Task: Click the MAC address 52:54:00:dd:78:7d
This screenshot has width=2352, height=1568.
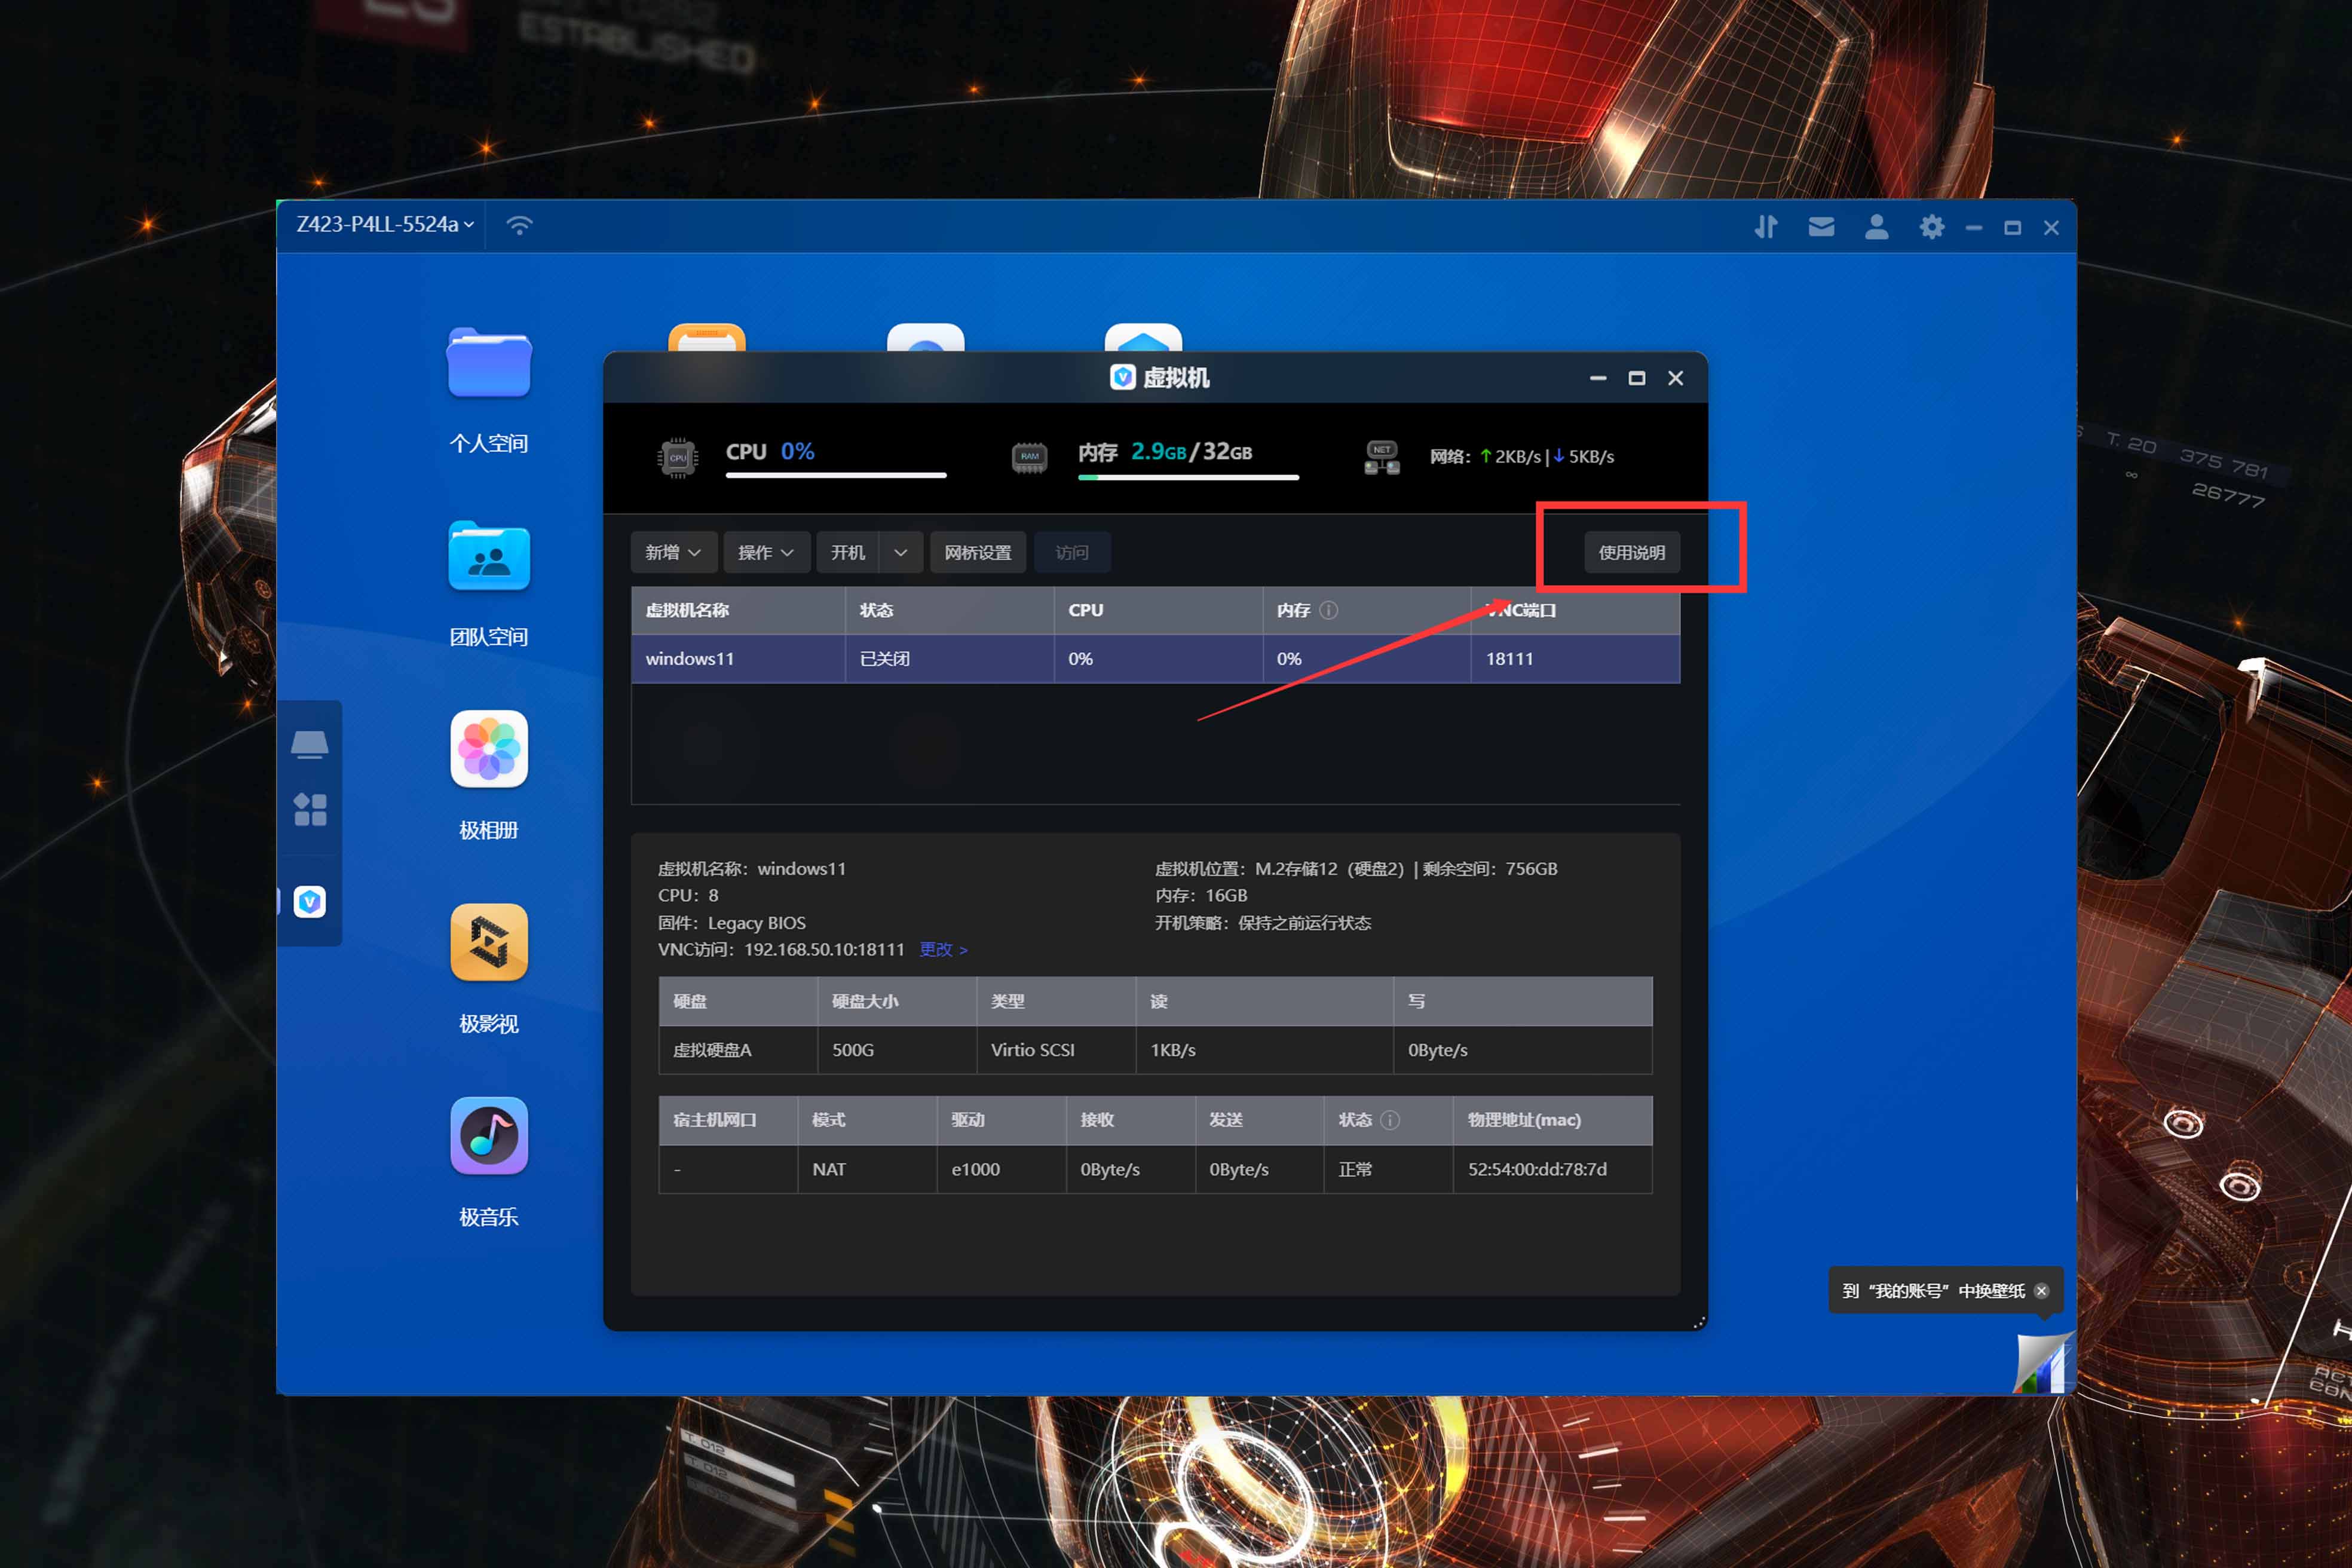Action: 1537,1169
